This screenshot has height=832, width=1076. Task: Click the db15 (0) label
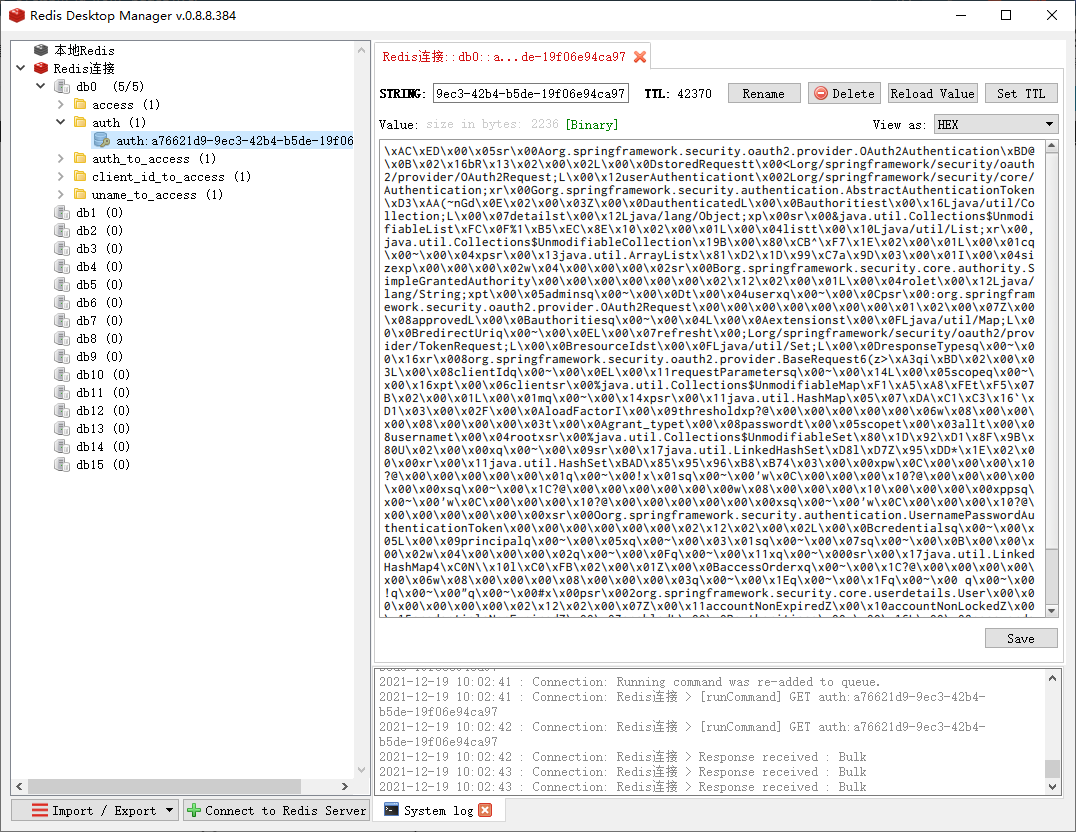(103, 465)
